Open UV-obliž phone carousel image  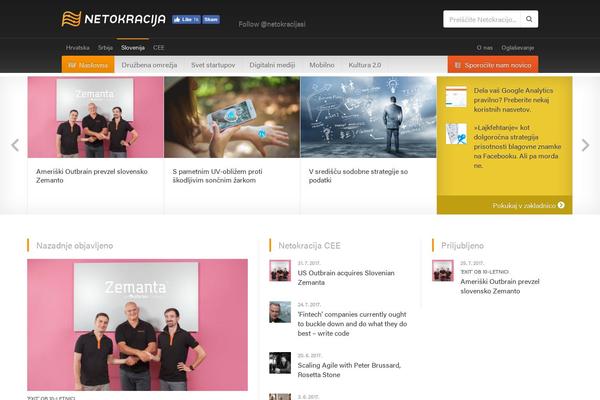232,117
